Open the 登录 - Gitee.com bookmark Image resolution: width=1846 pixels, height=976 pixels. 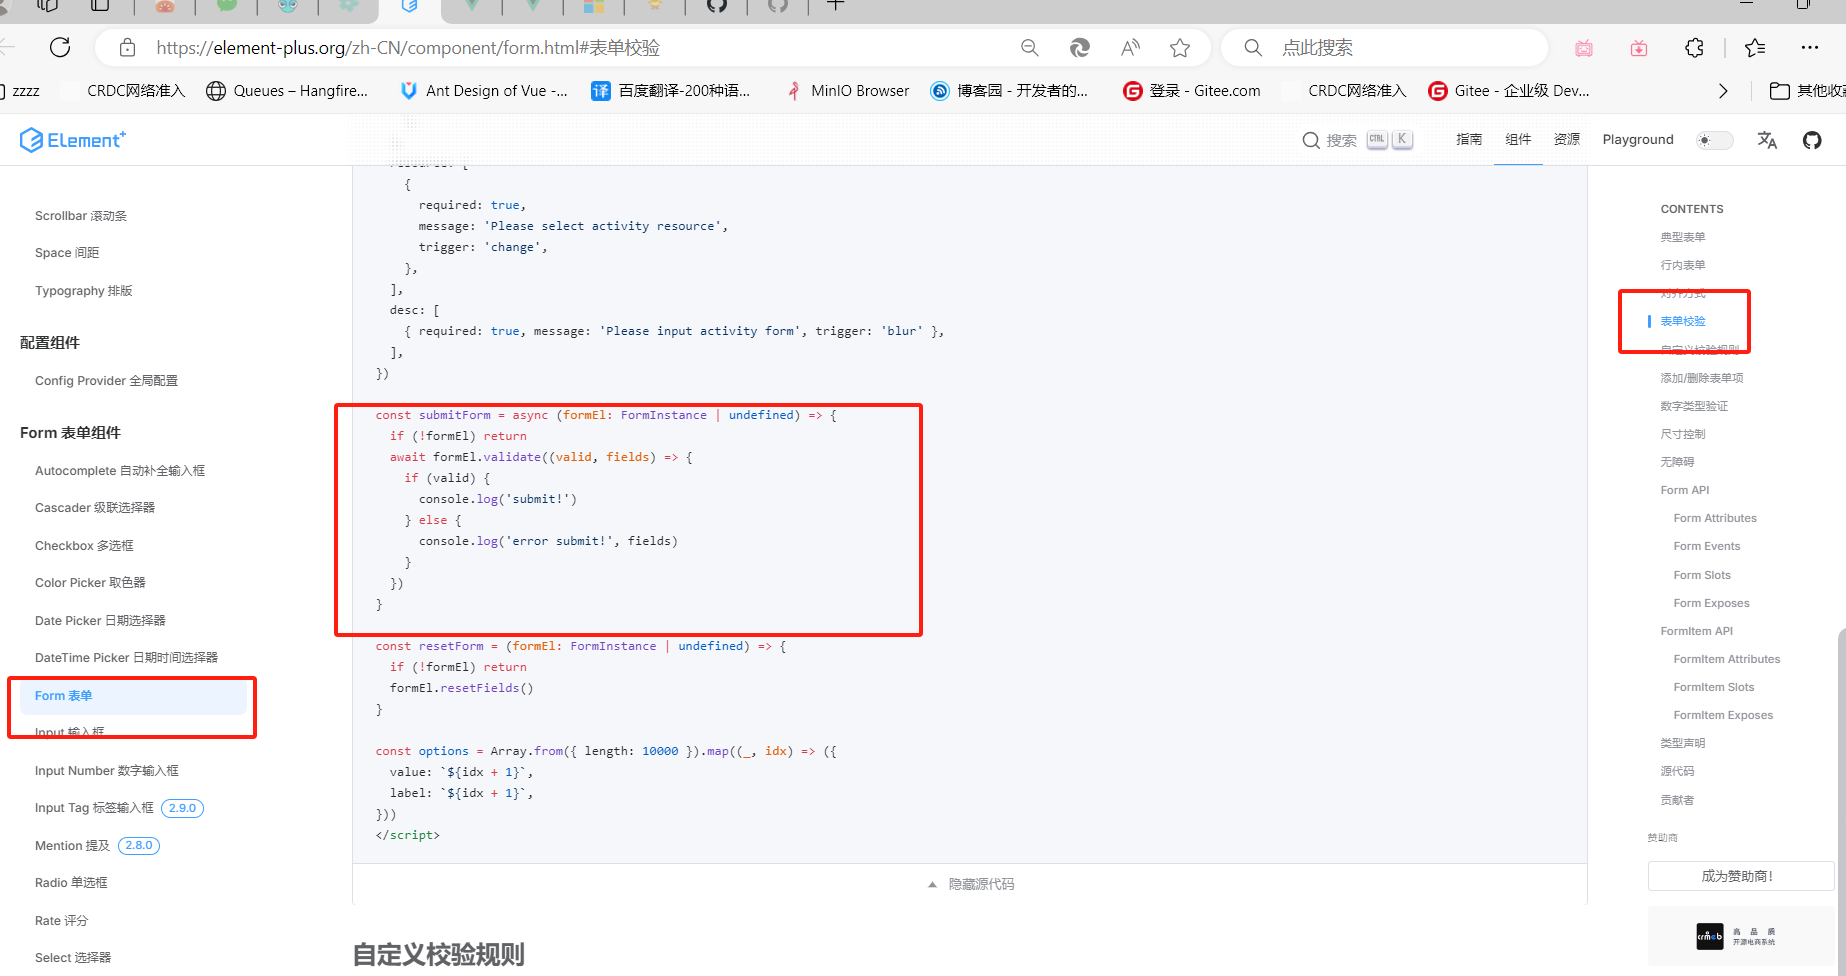coord(1191,91)
